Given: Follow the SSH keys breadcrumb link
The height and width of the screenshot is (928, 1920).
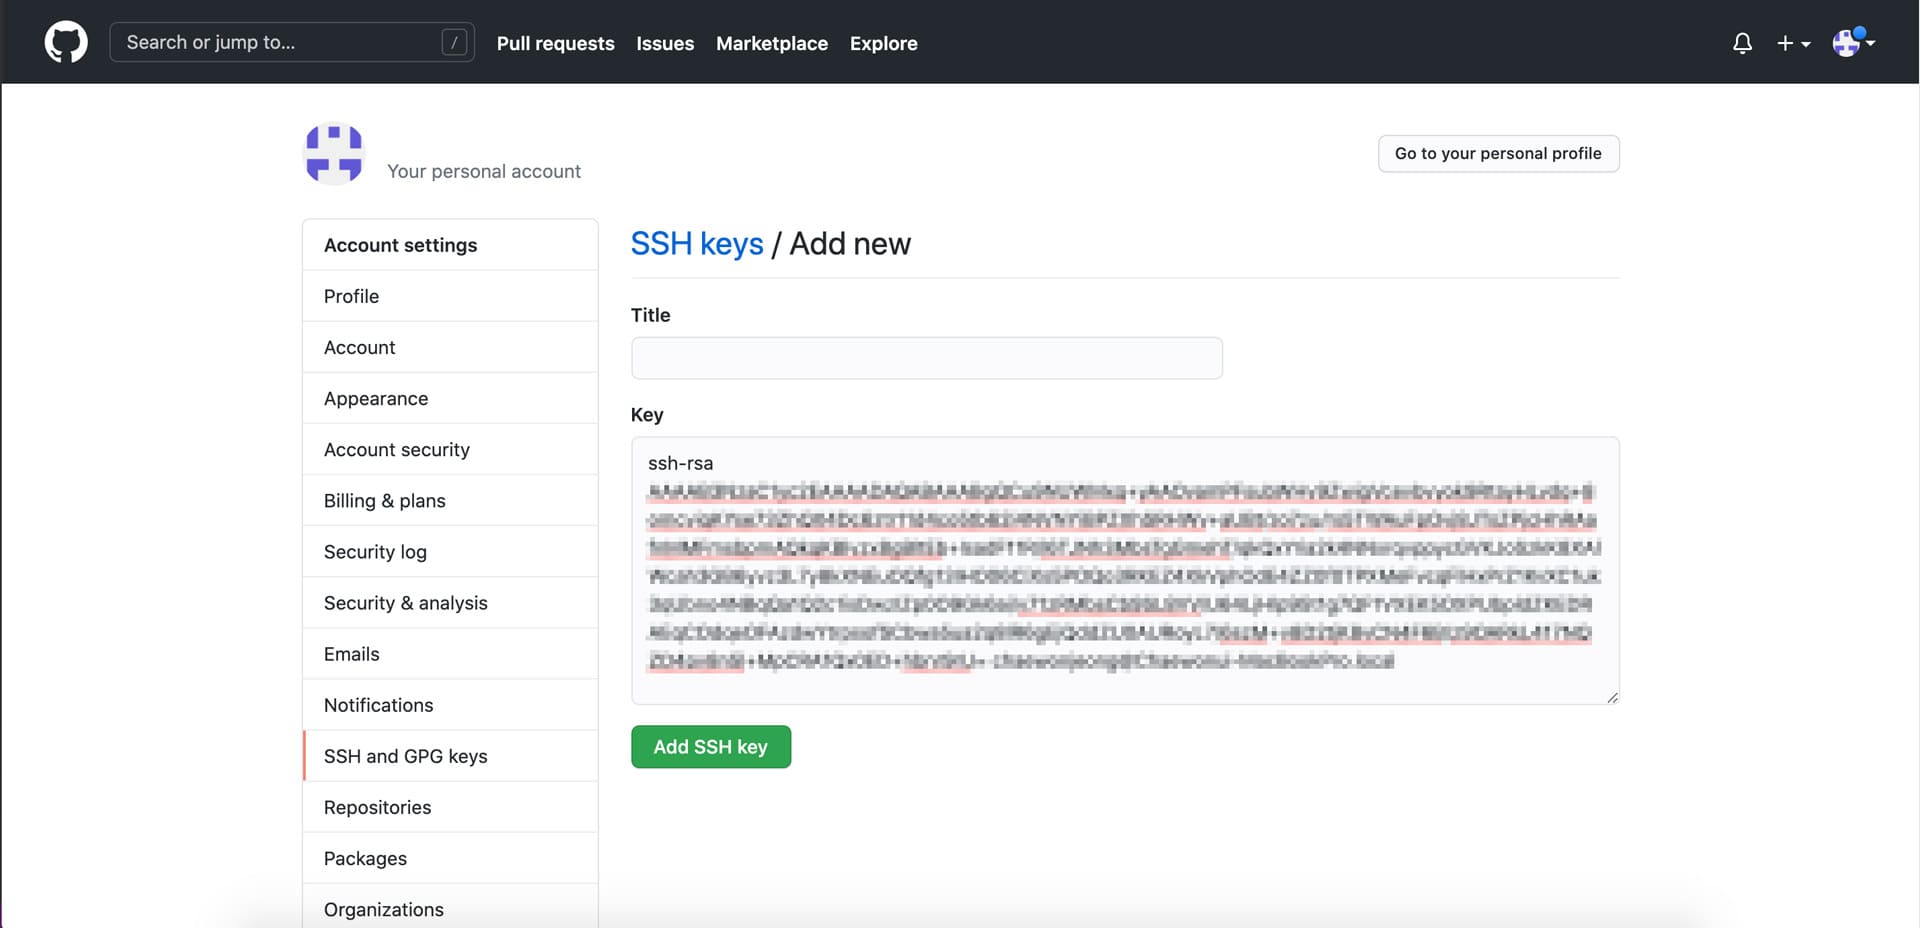Looking at the screenshot, I should coord(697,243).
